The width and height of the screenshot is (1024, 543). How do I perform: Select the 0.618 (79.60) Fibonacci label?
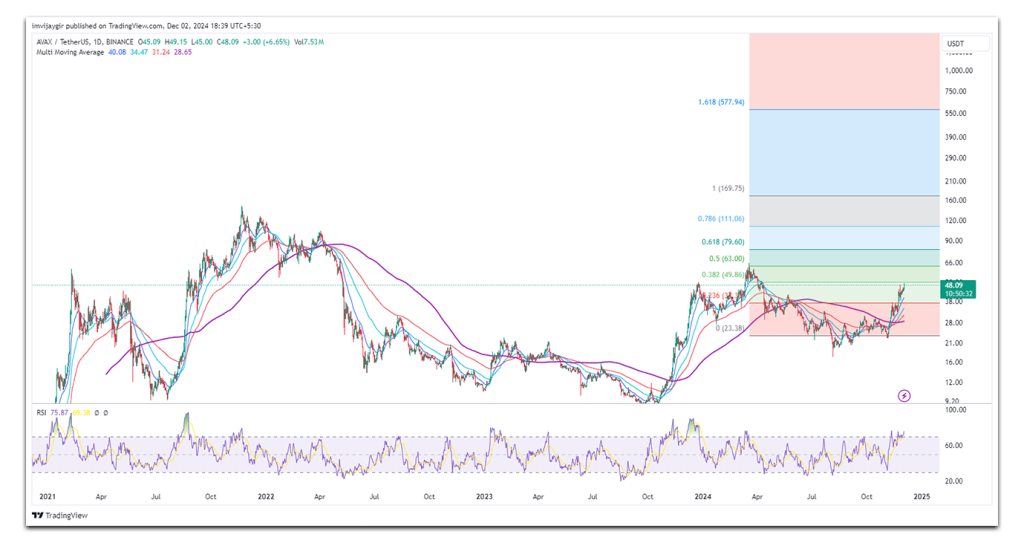(x=723, y=242)
